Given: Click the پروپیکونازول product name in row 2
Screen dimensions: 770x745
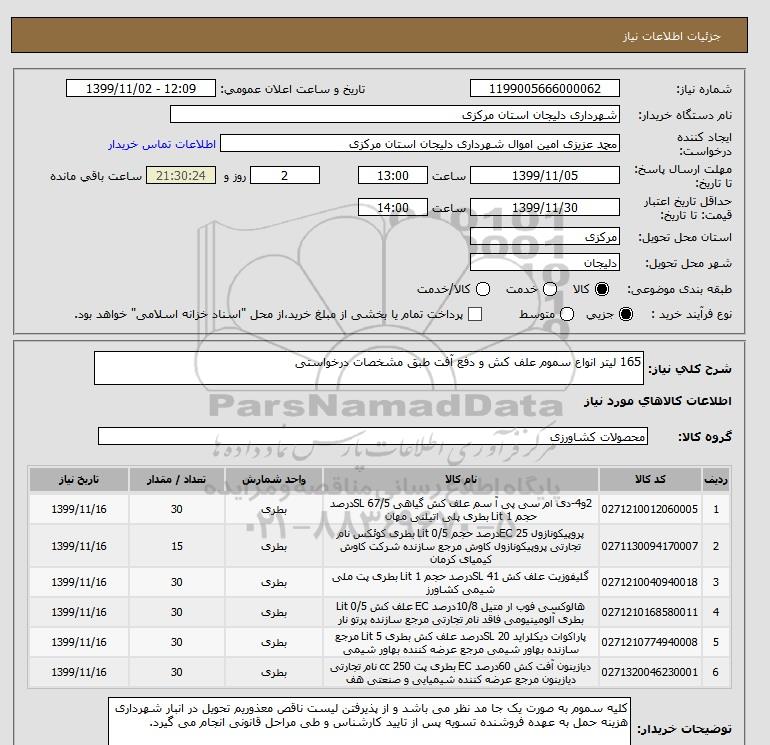Looking at the screenshot, I should pos(461,546).
